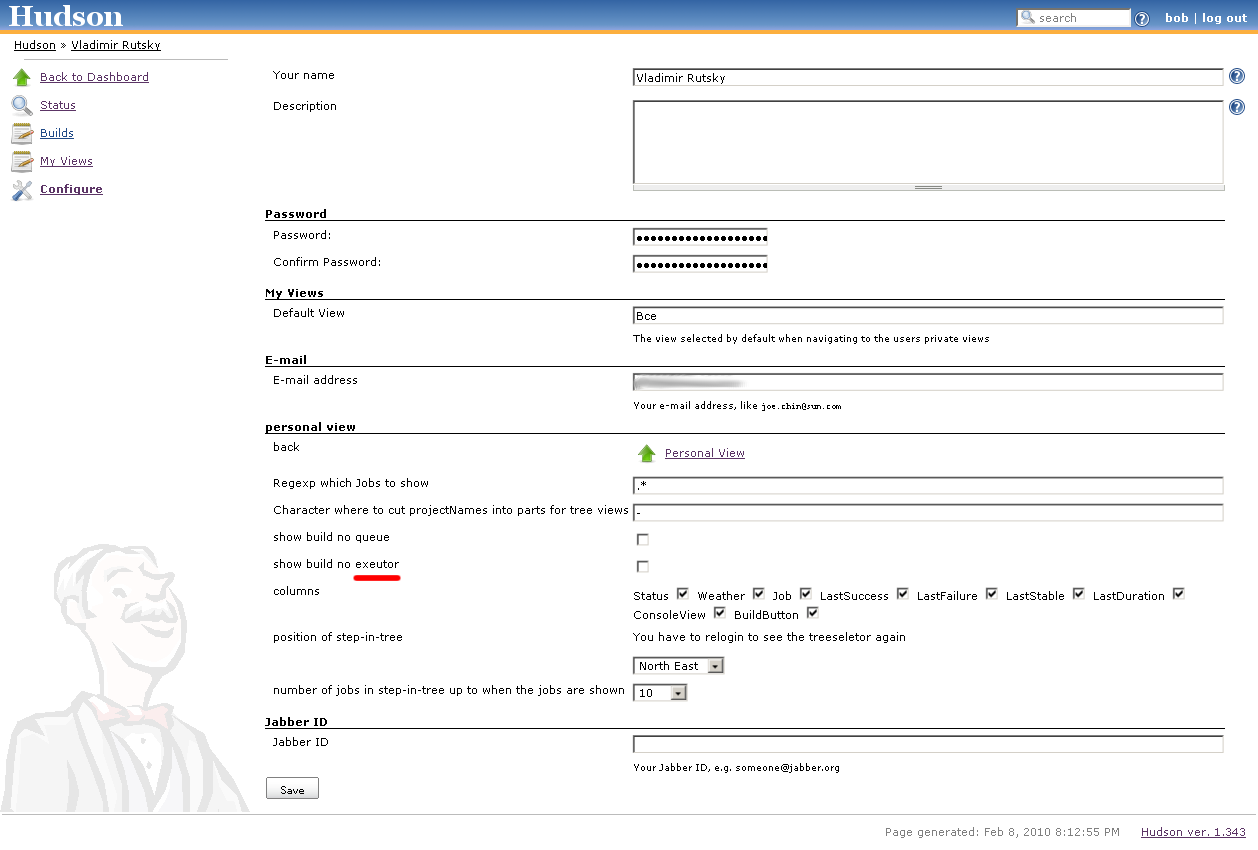Enable the show build no exeutor checkbox

pos(643,567)
